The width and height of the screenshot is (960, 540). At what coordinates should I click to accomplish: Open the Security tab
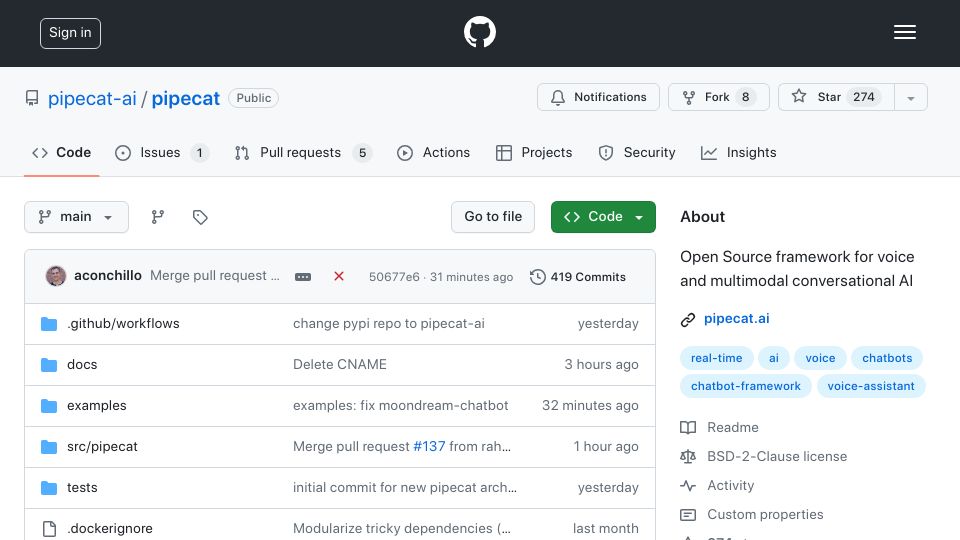637,152
